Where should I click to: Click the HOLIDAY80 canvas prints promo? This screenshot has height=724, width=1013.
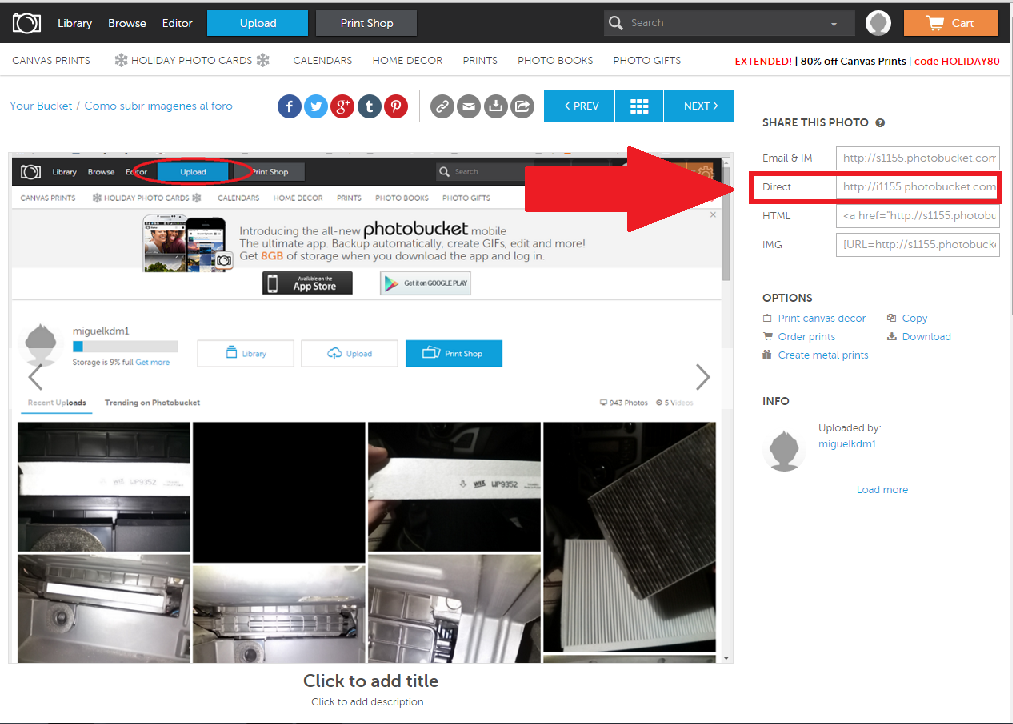(x=867, y=61)
